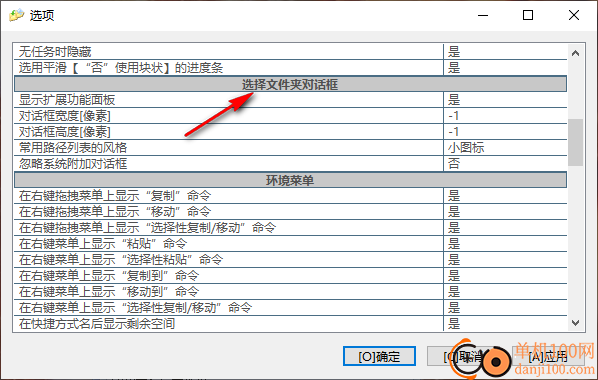Click the scrollbar up arrow
The image size is (598, 380).
coord(575,53)
